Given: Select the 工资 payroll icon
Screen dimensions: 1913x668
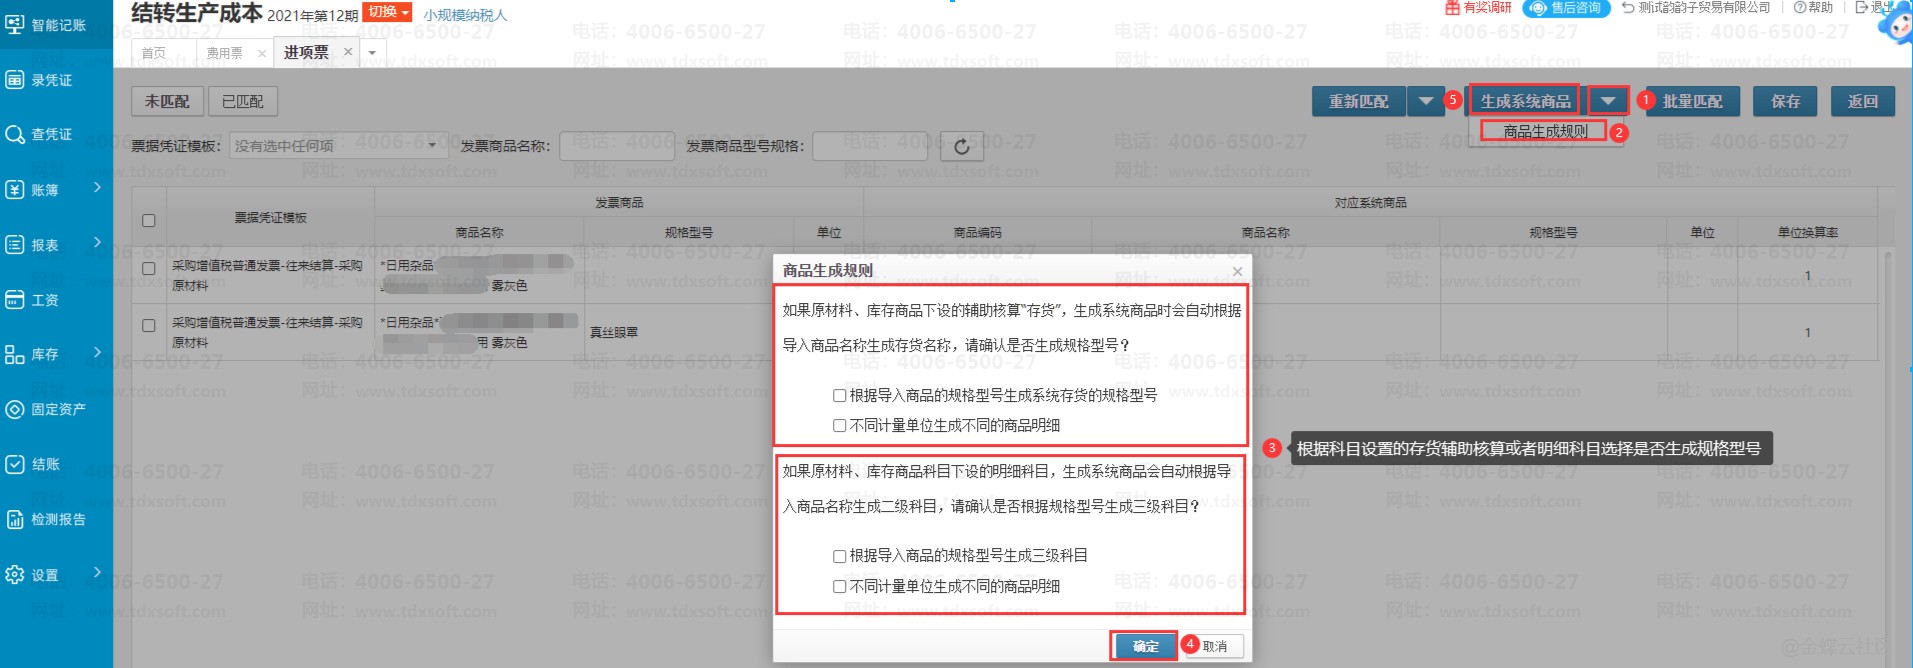Looking at the screenshot, I should pyautogui.click(x=15, y=299).
